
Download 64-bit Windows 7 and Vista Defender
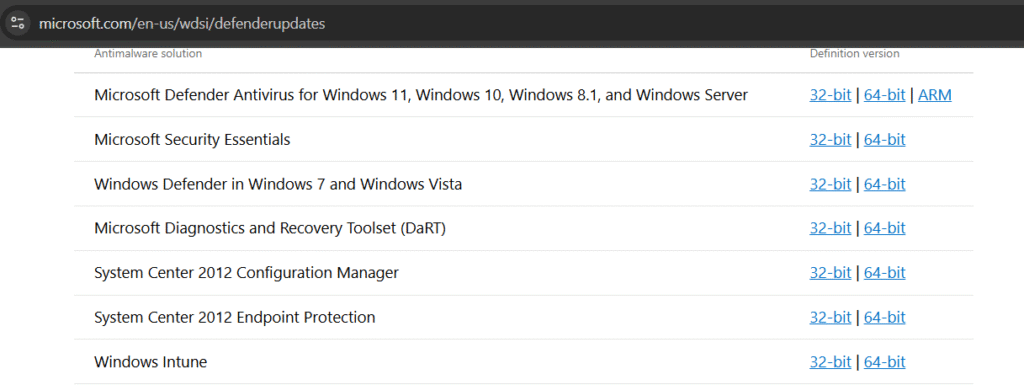pyautogui.click(x=884, y=184)
